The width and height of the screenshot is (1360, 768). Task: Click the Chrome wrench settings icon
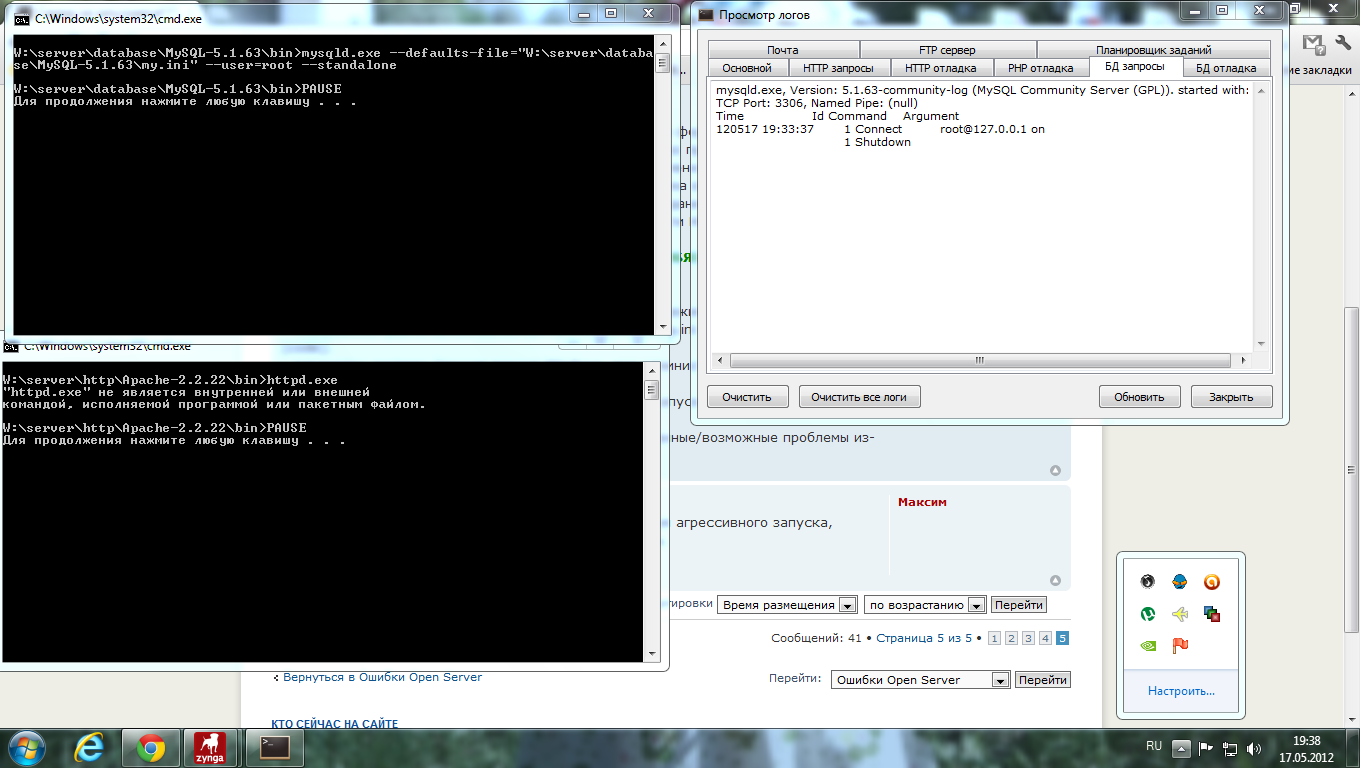point(1343,44)
